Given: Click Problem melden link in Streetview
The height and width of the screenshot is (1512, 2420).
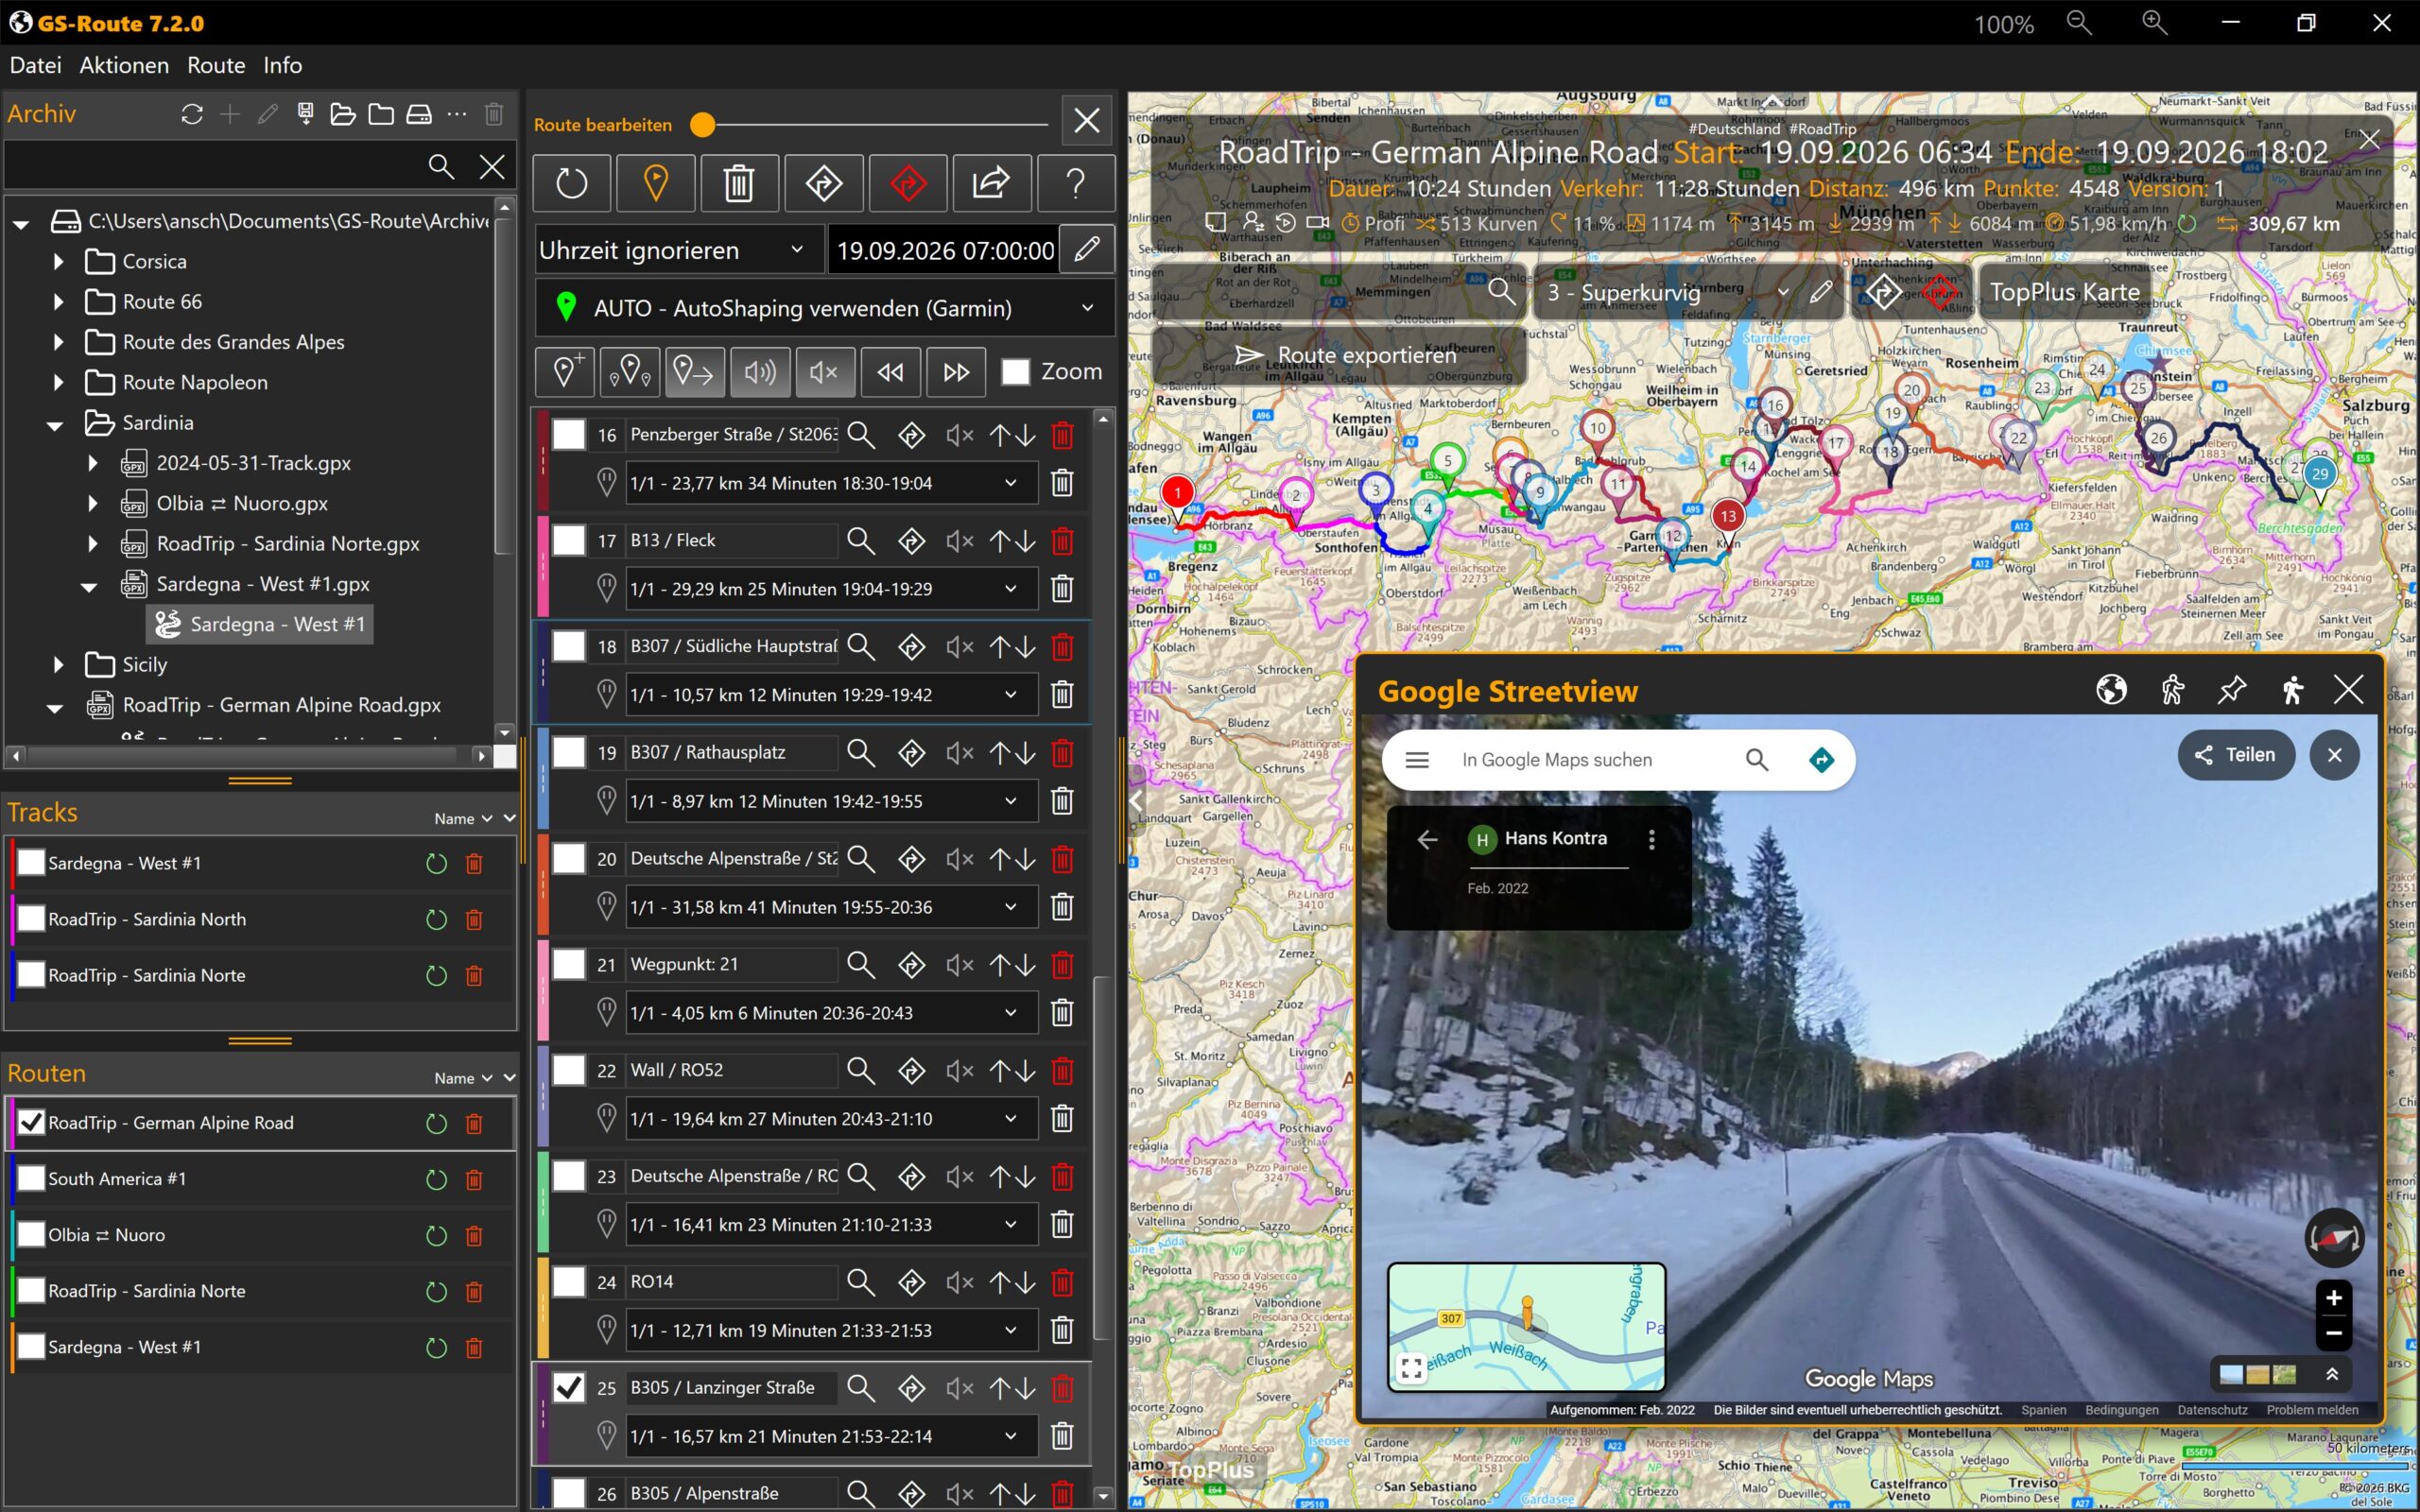Looking at the screenshot, I should (2312, 1410).
